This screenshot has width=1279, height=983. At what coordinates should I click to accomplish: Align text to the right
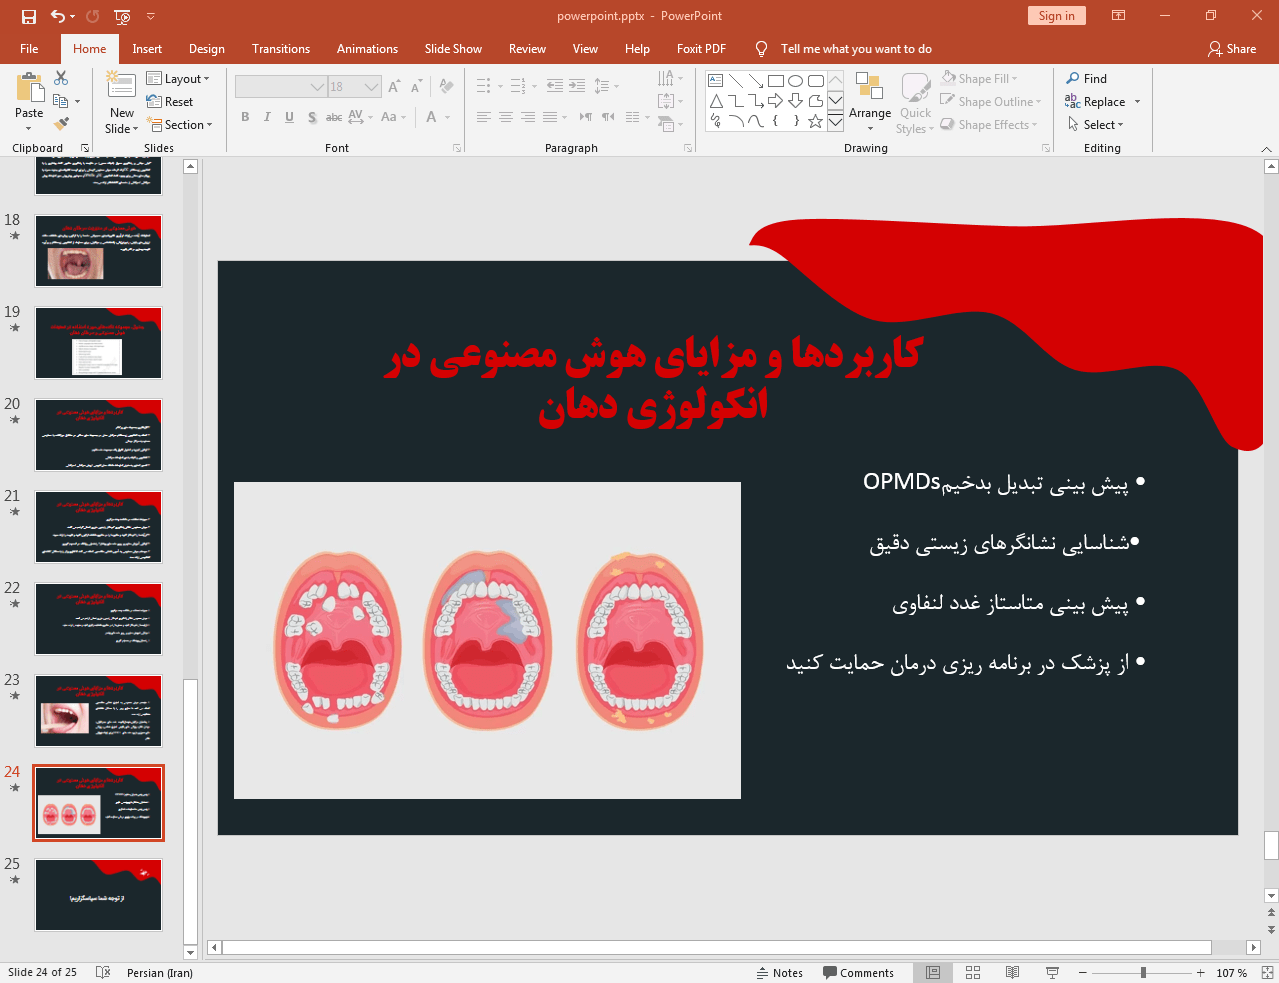pyautogui.click(x=528, y=117)
